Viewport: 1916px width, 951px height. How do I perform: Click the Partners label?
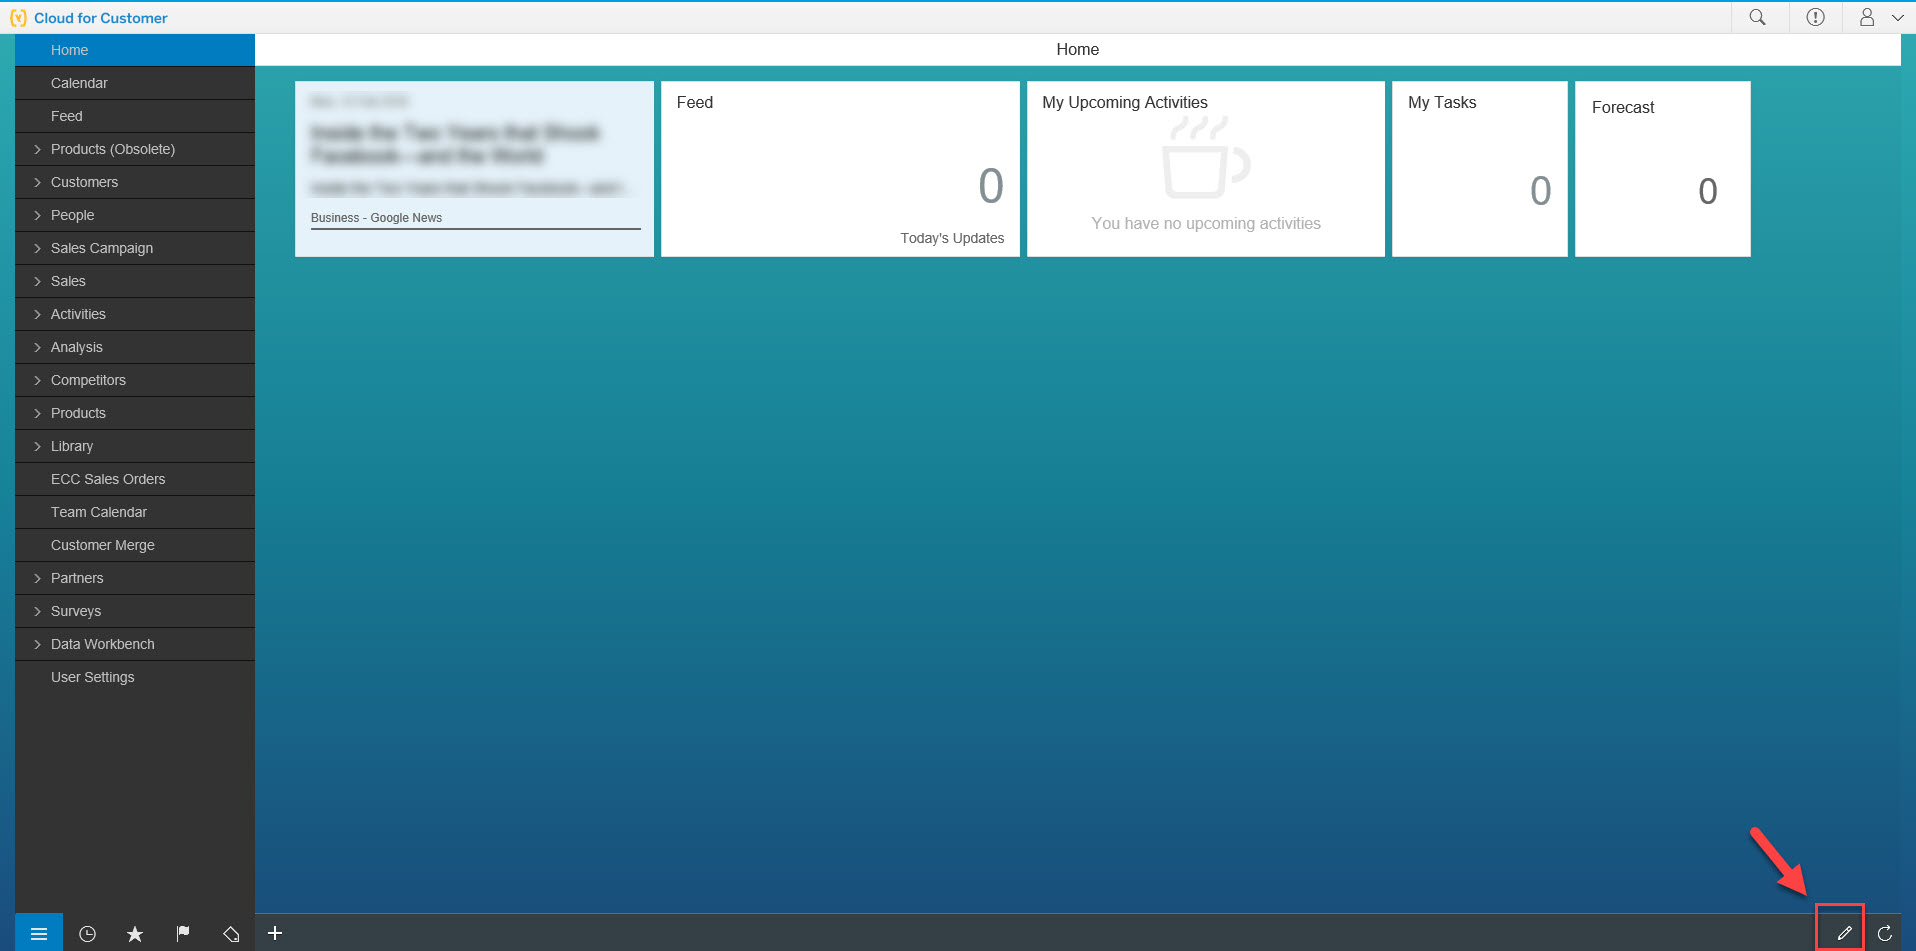(77, 578)
